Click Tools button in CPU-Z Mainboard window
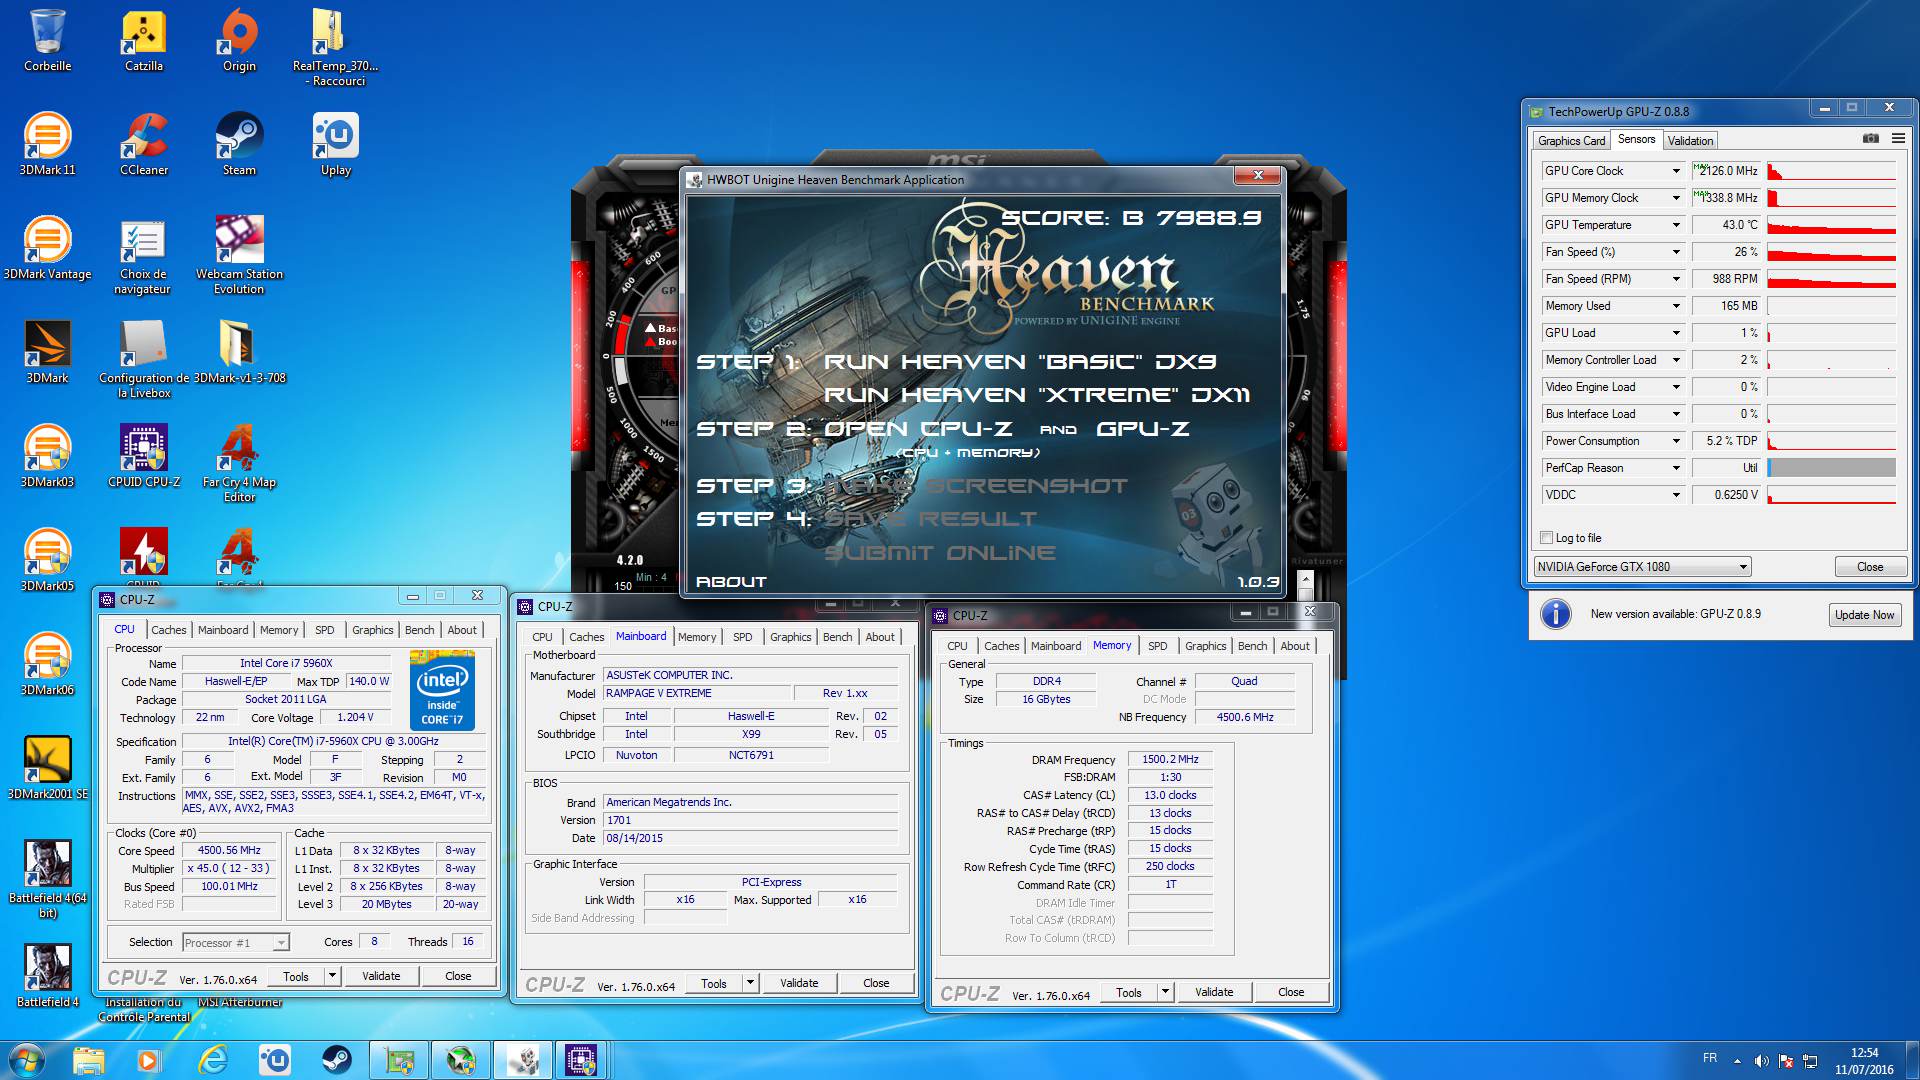1920x1080 pixels. pos(713,983)
